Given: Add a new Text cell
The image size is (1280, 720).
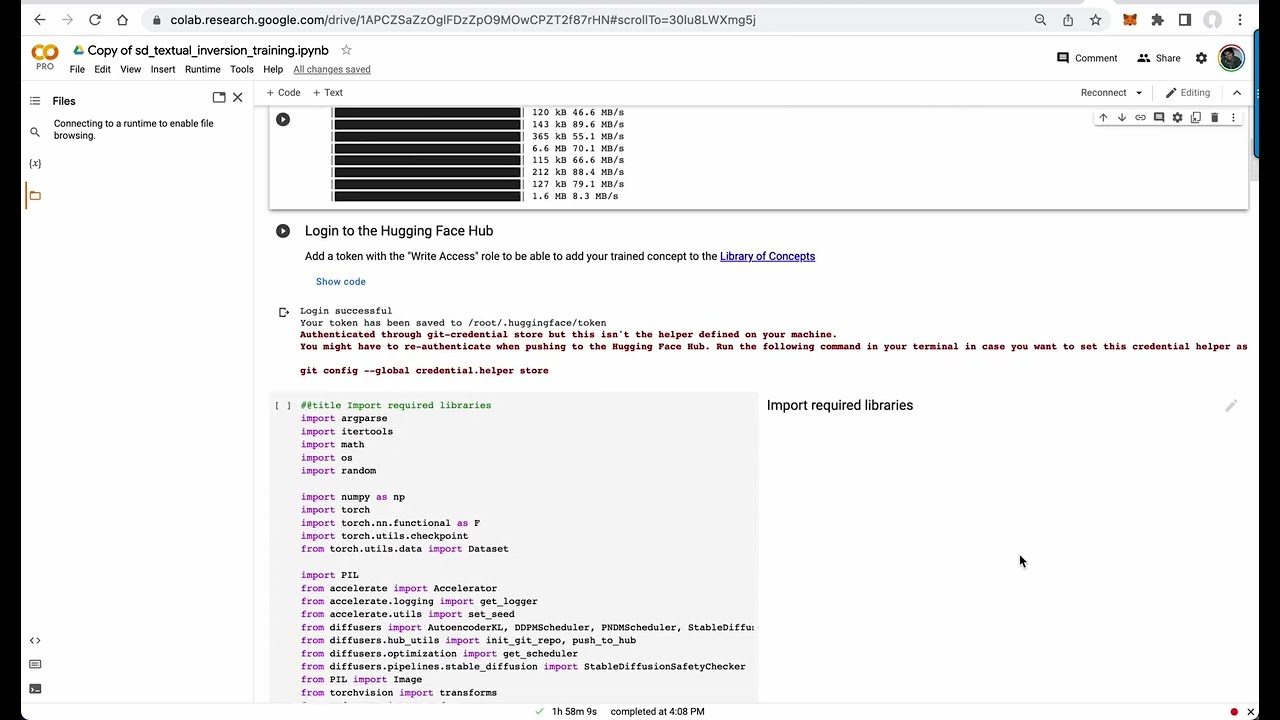Looking at the screenshot, I should [x=327, y=92].
